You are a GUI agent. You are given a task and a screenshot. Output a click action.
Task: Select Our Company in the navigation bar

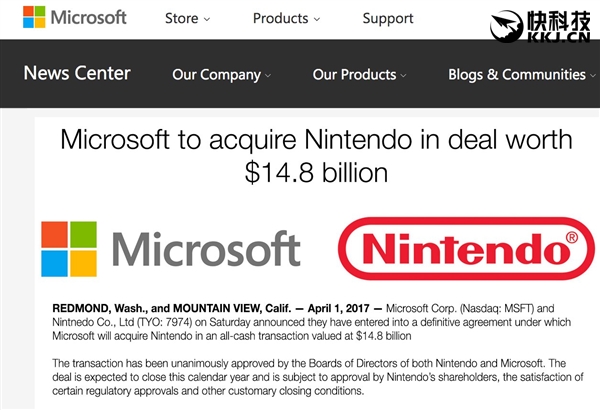tap(216, 74)
